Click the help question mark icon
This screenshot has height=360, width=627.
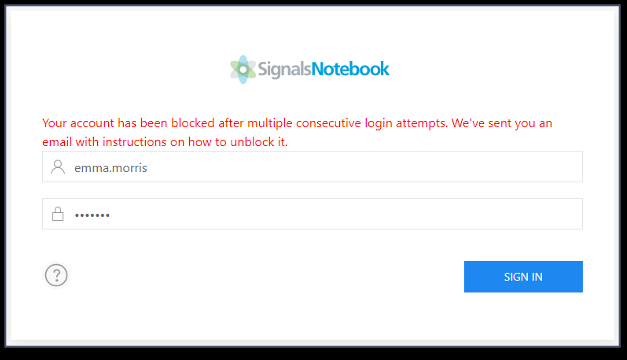(x=56, y=275)
